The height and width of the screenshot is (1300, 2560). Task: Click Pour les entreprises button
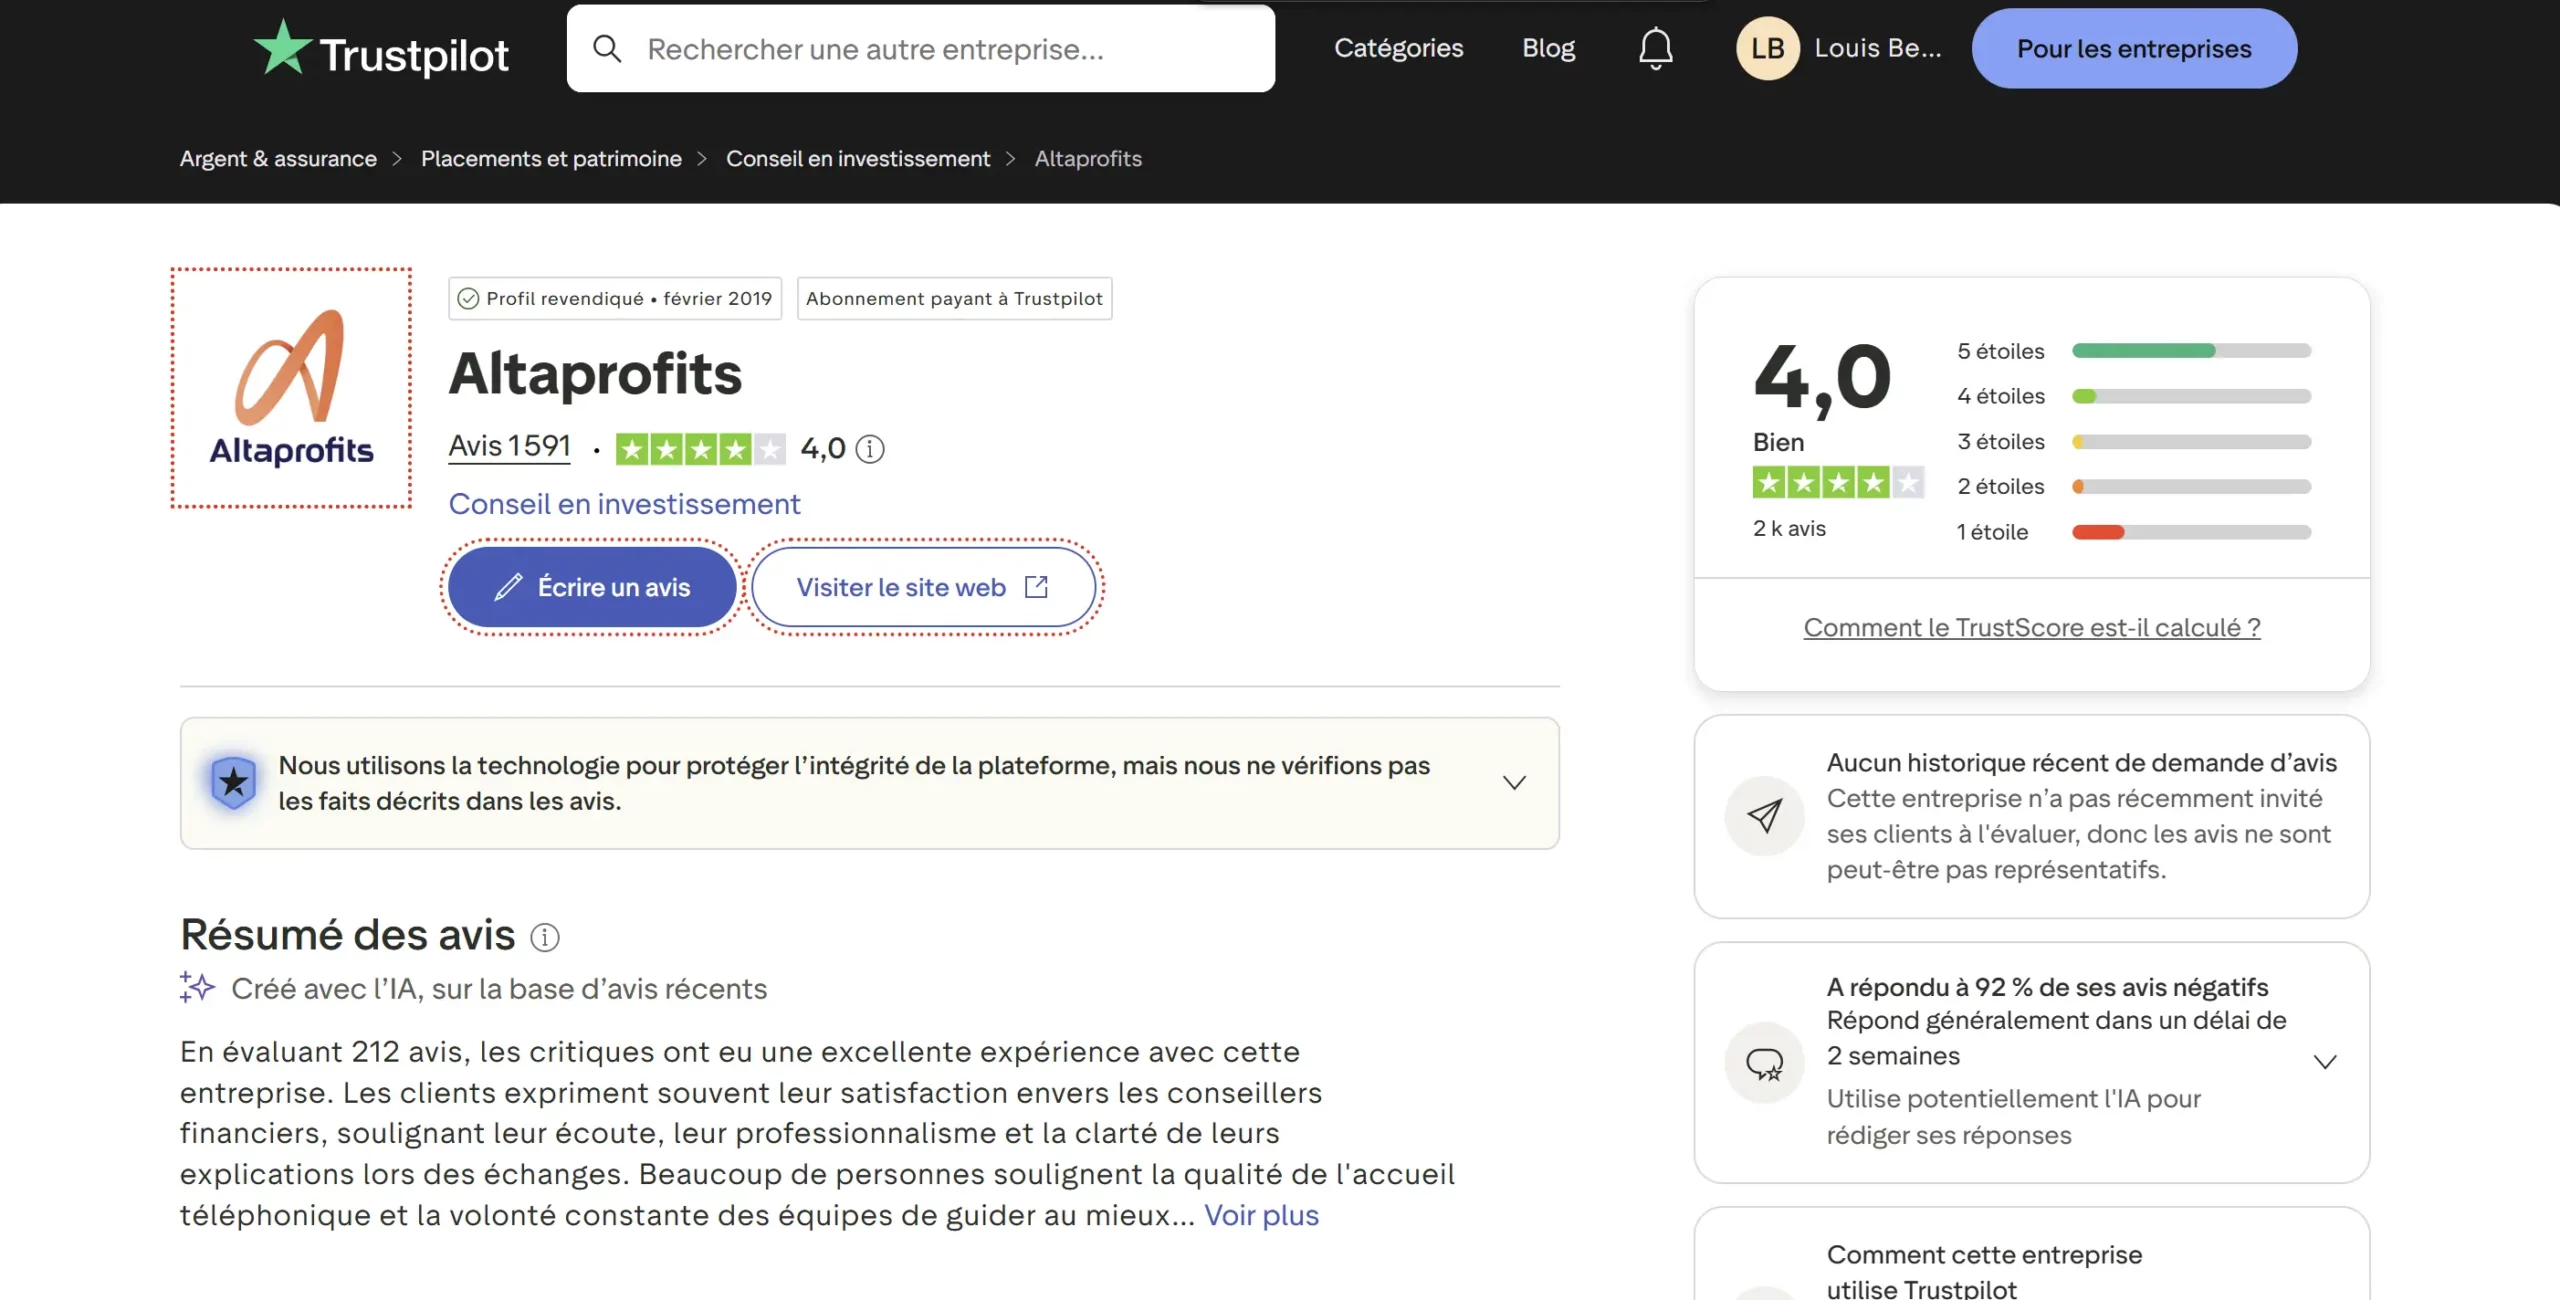2134,48
